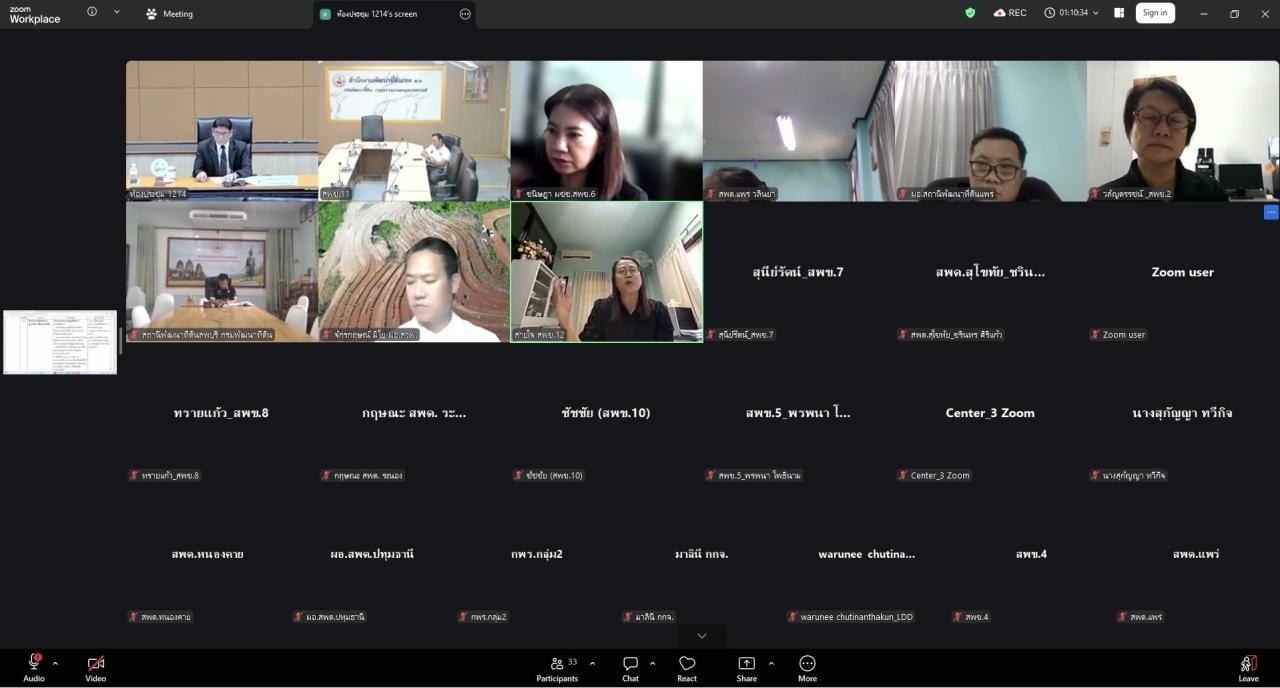Click the green encryption shield icon

tap(970, 13)
